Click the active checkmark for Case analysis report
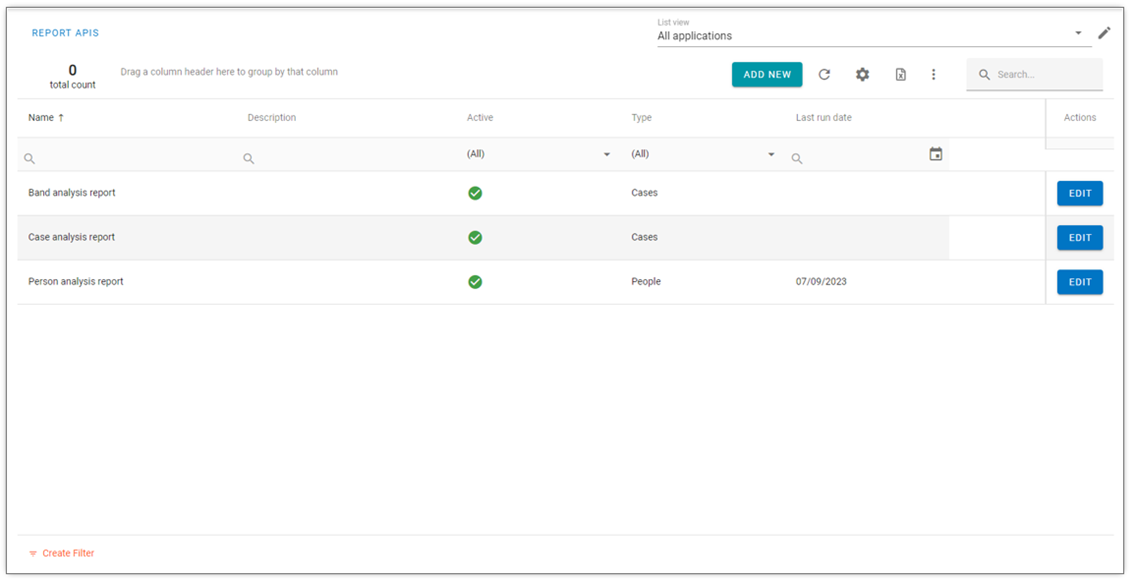This screenshot has width=1134, height=583. point(475,237)
